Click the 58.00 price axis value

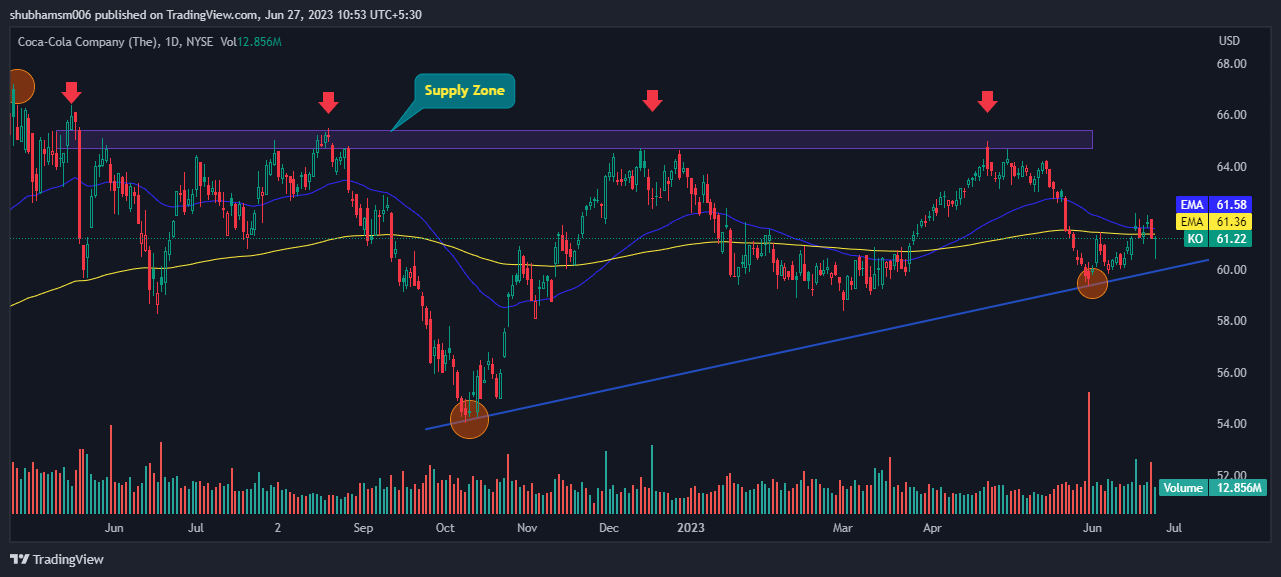(1231, 321)
